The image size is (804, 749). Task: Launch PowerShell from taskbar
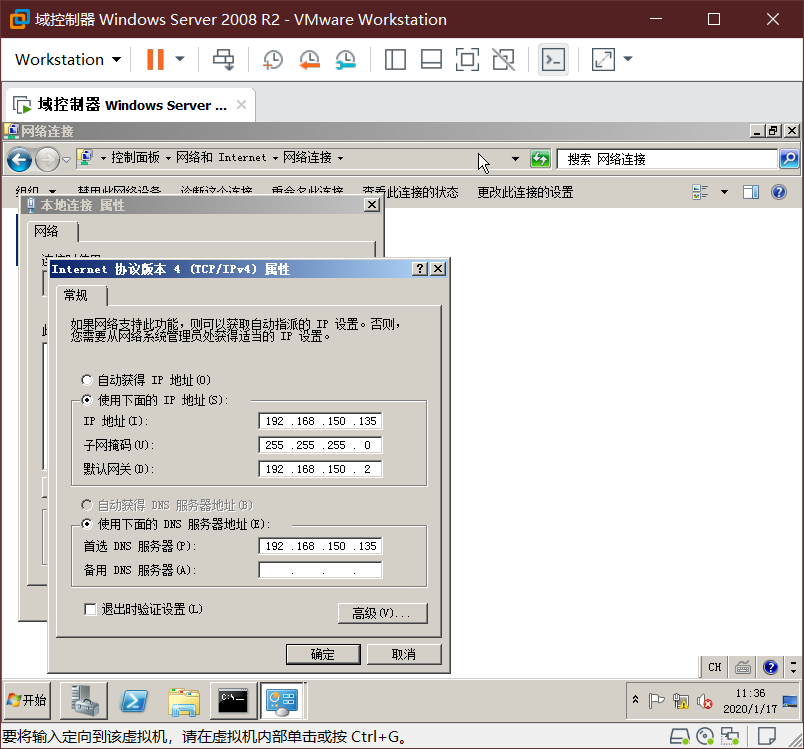pyautogui.click(x=133, y=700)
